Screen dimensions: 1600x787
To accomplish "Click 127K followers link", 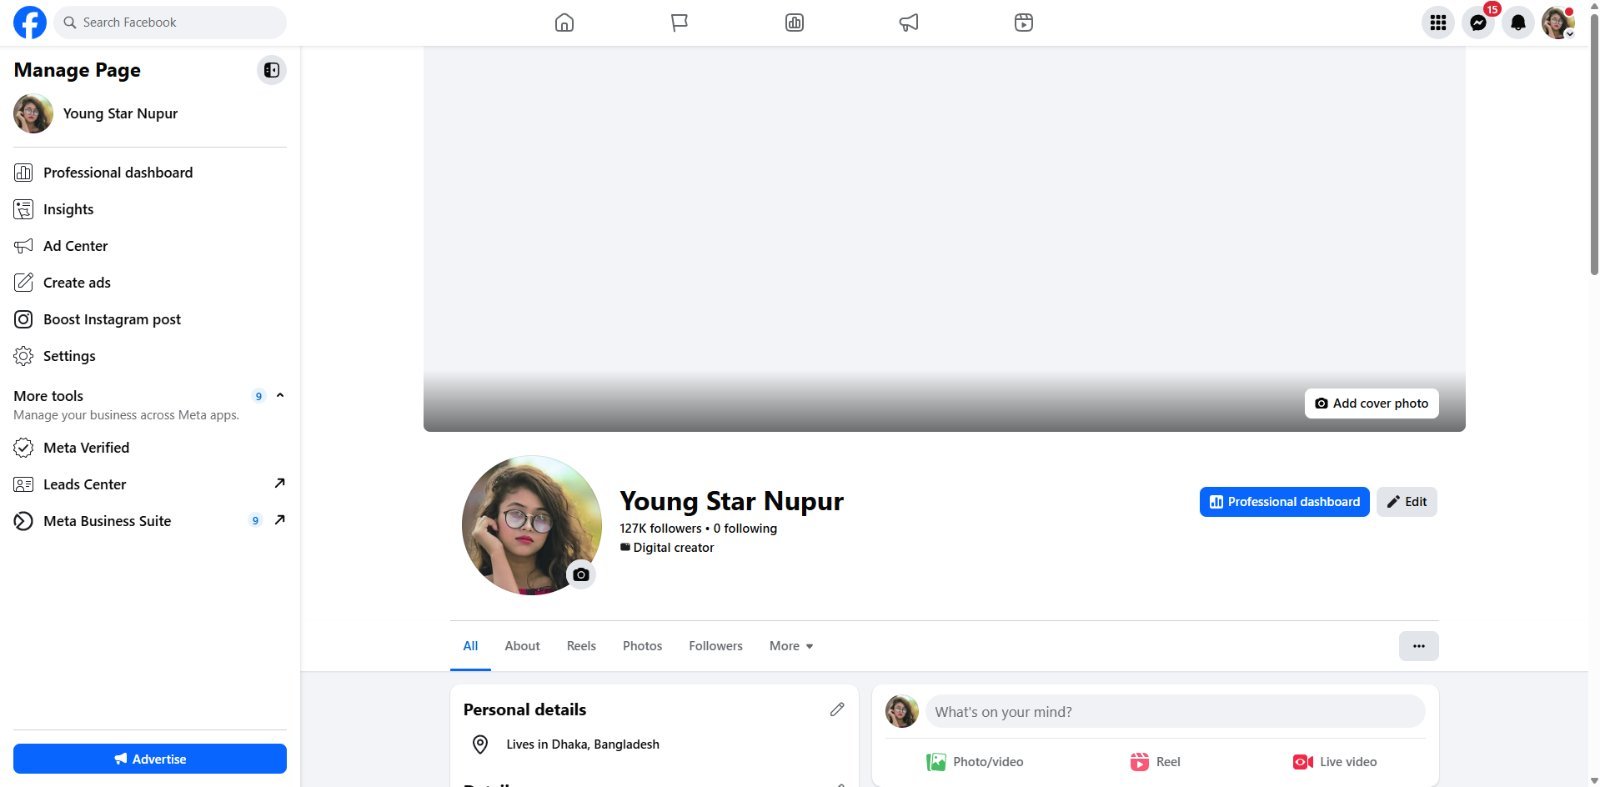I will [x=660, y=528].
